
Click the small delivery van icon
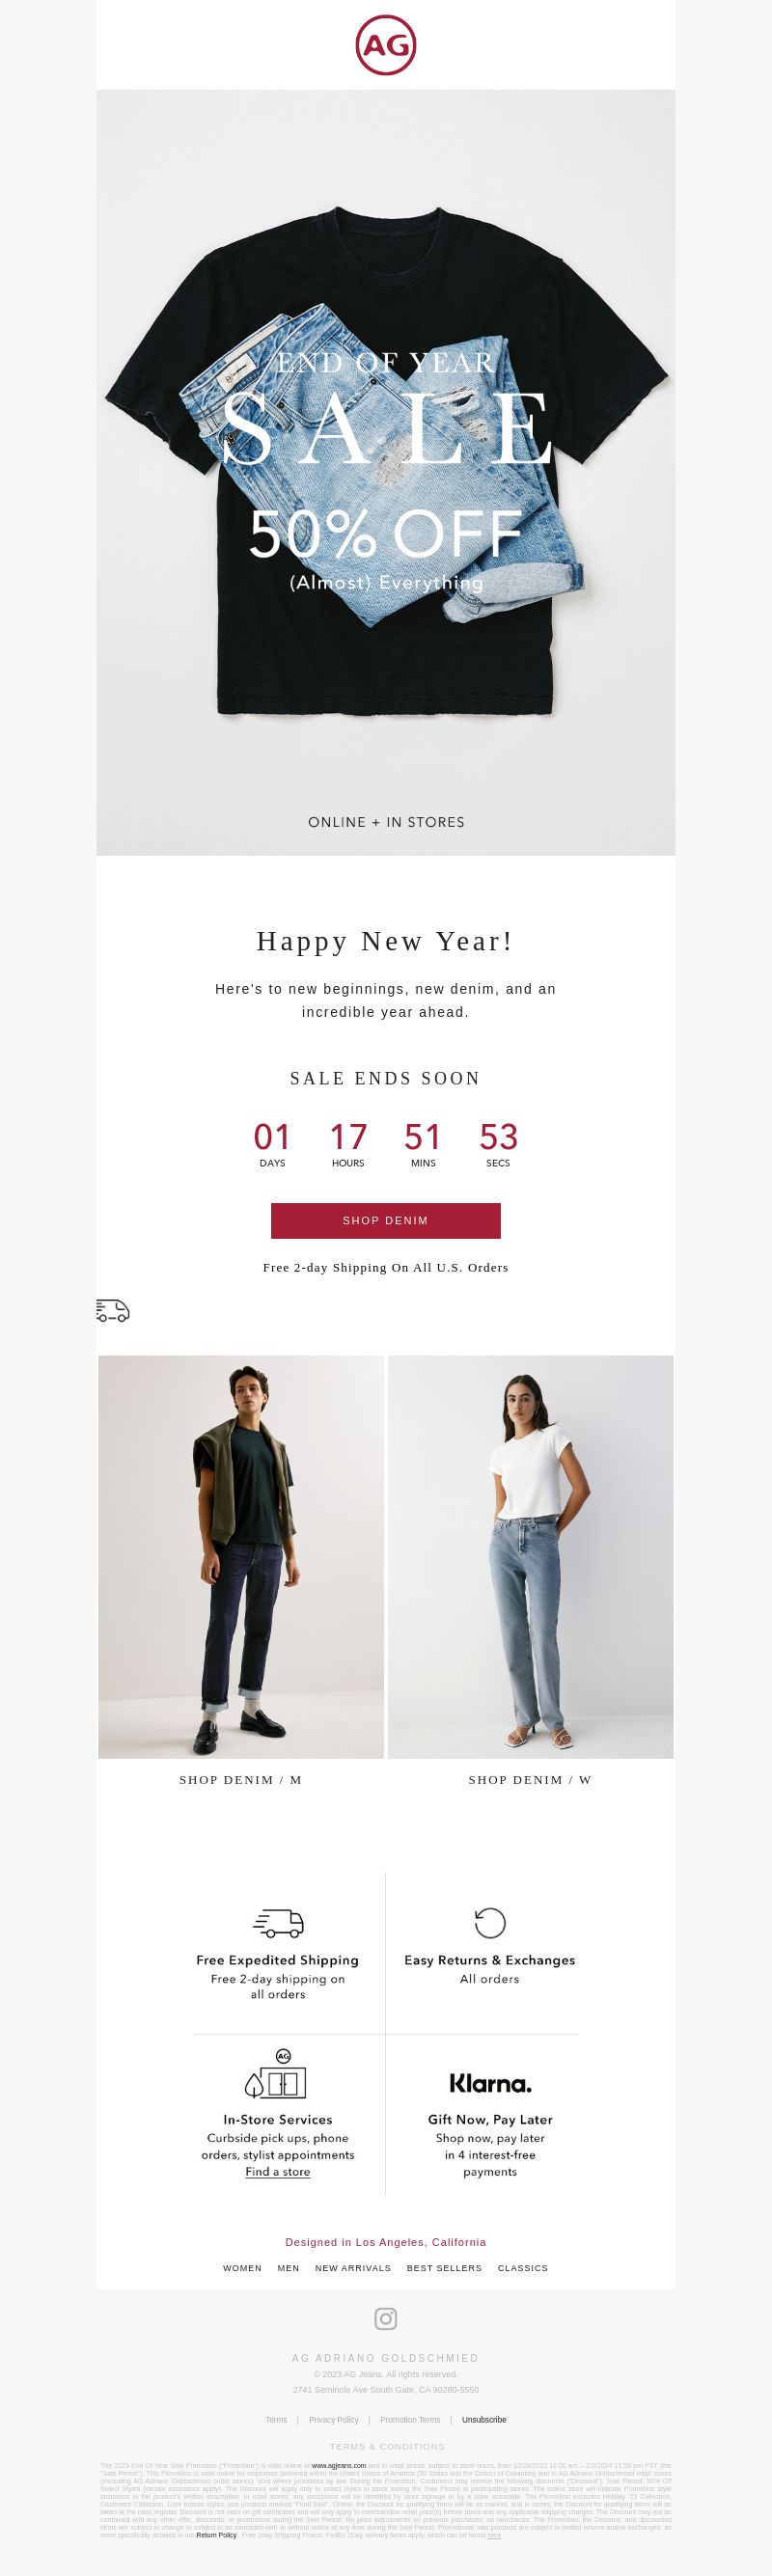113,1310
